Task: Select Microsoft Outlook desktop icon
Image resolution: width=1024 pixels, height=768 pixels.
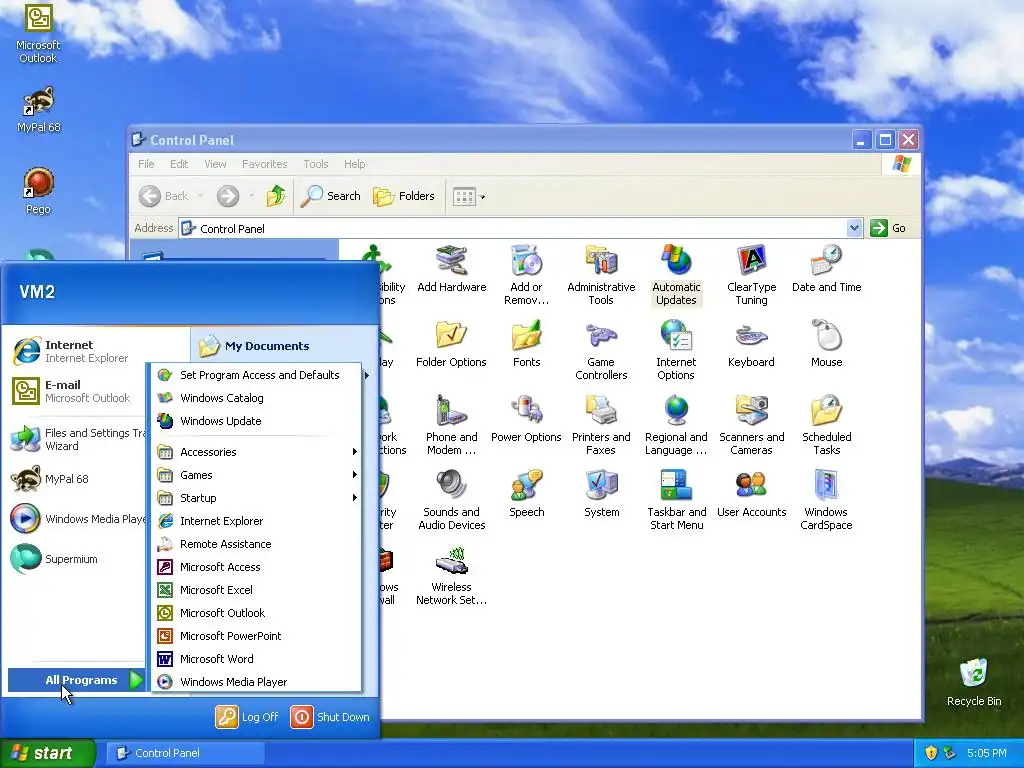Action: (38, 33)
